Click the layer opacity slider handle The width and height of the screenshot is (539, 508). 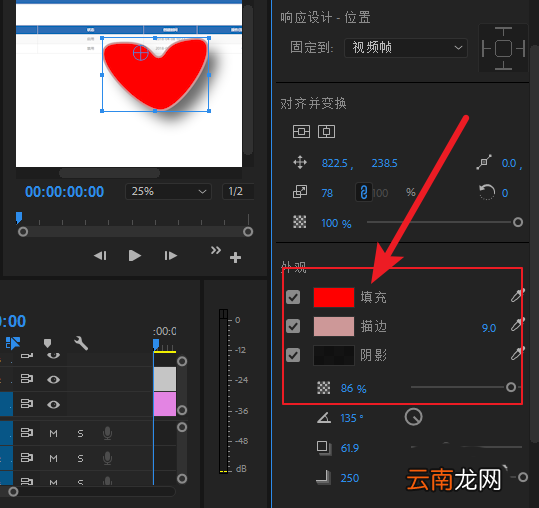[518, 222]
